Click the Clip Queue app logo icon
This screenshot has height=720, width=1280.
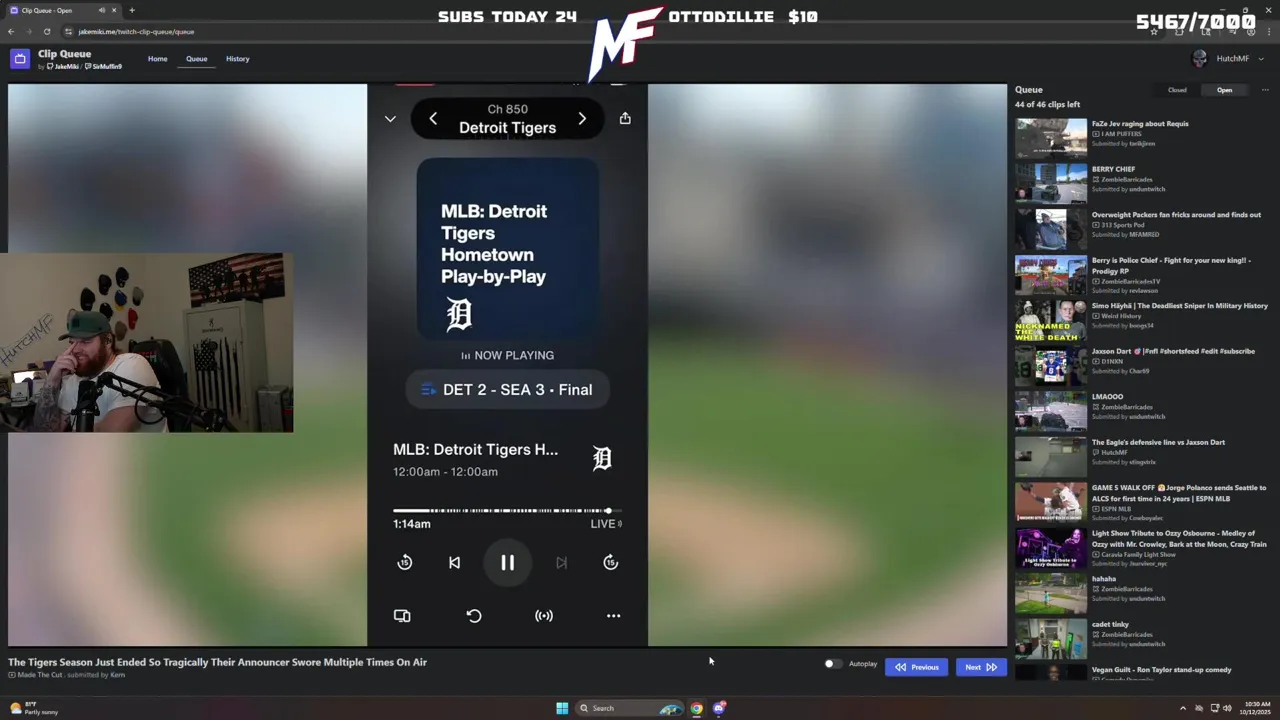tap(19, 59)
